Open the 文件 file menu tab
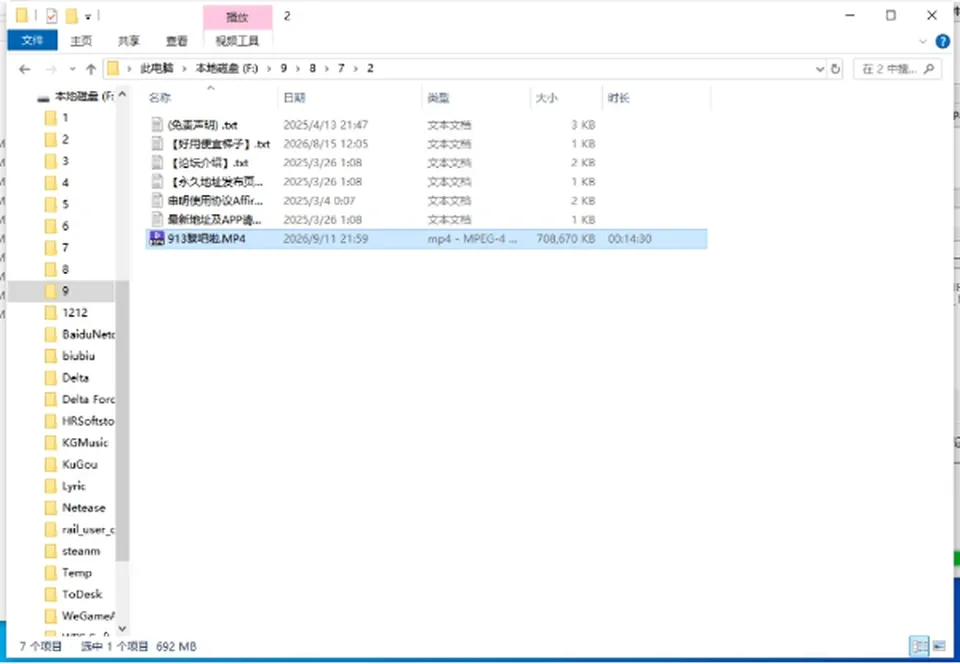The width and height of the screenshot is (960, 664). point(32,41)
